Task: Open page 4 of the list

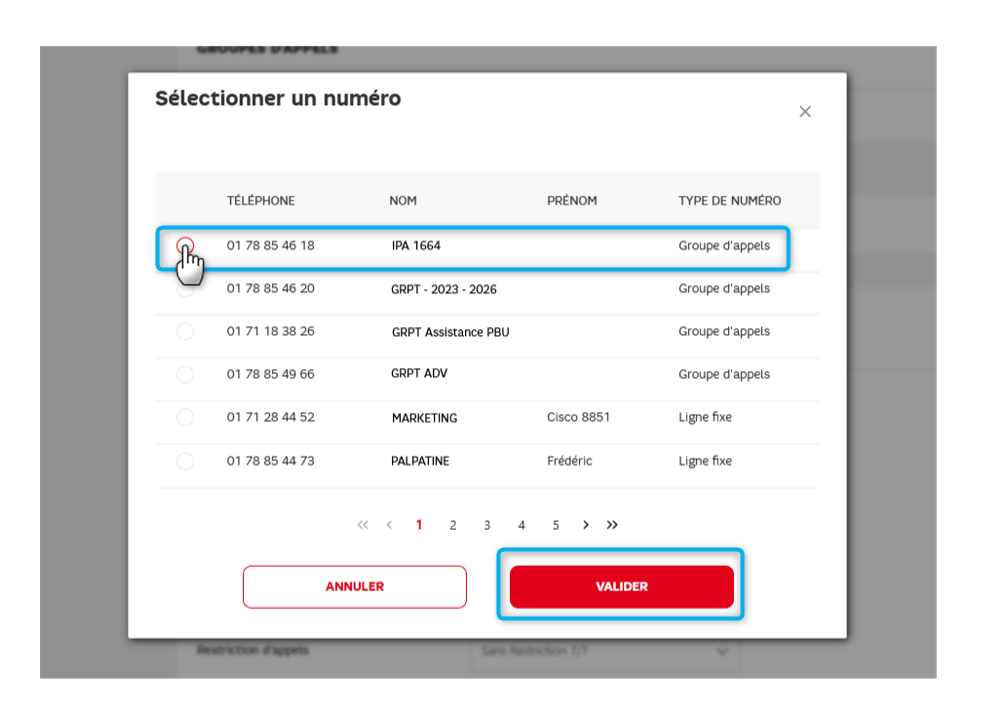Action: 521,525
